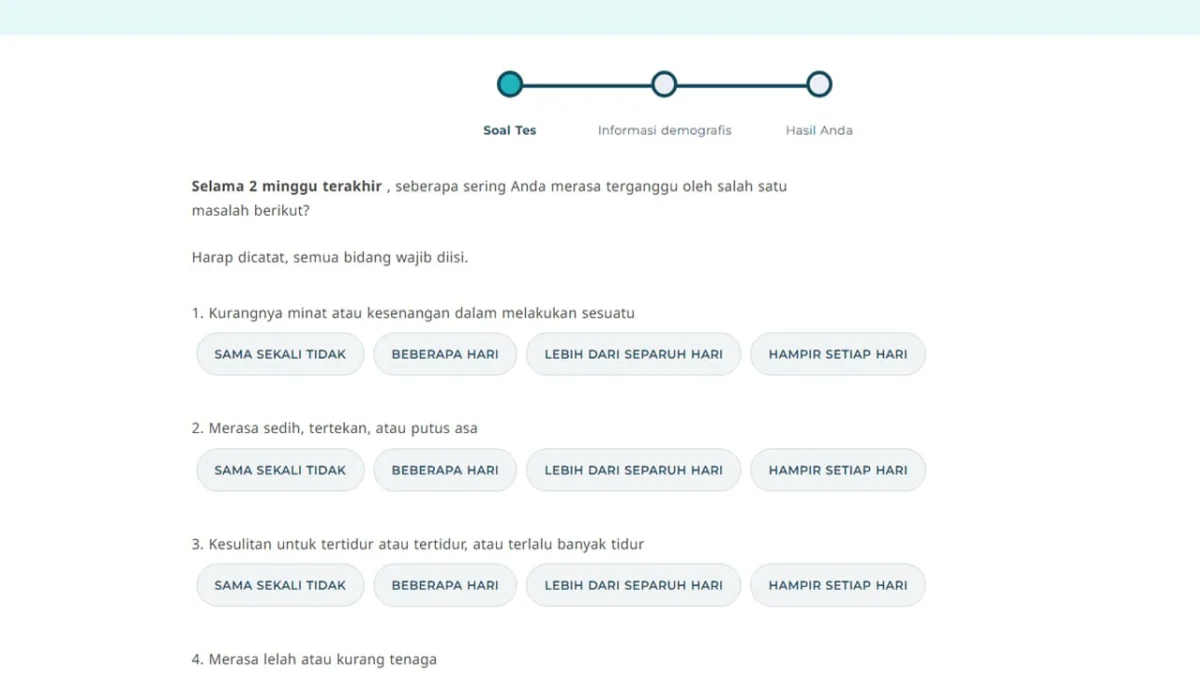The height and width of the screenshot is (675, 1200).
Task: Pick 'Lebih dari separuh hari' for question 2
Action: [x=634, y=470]
